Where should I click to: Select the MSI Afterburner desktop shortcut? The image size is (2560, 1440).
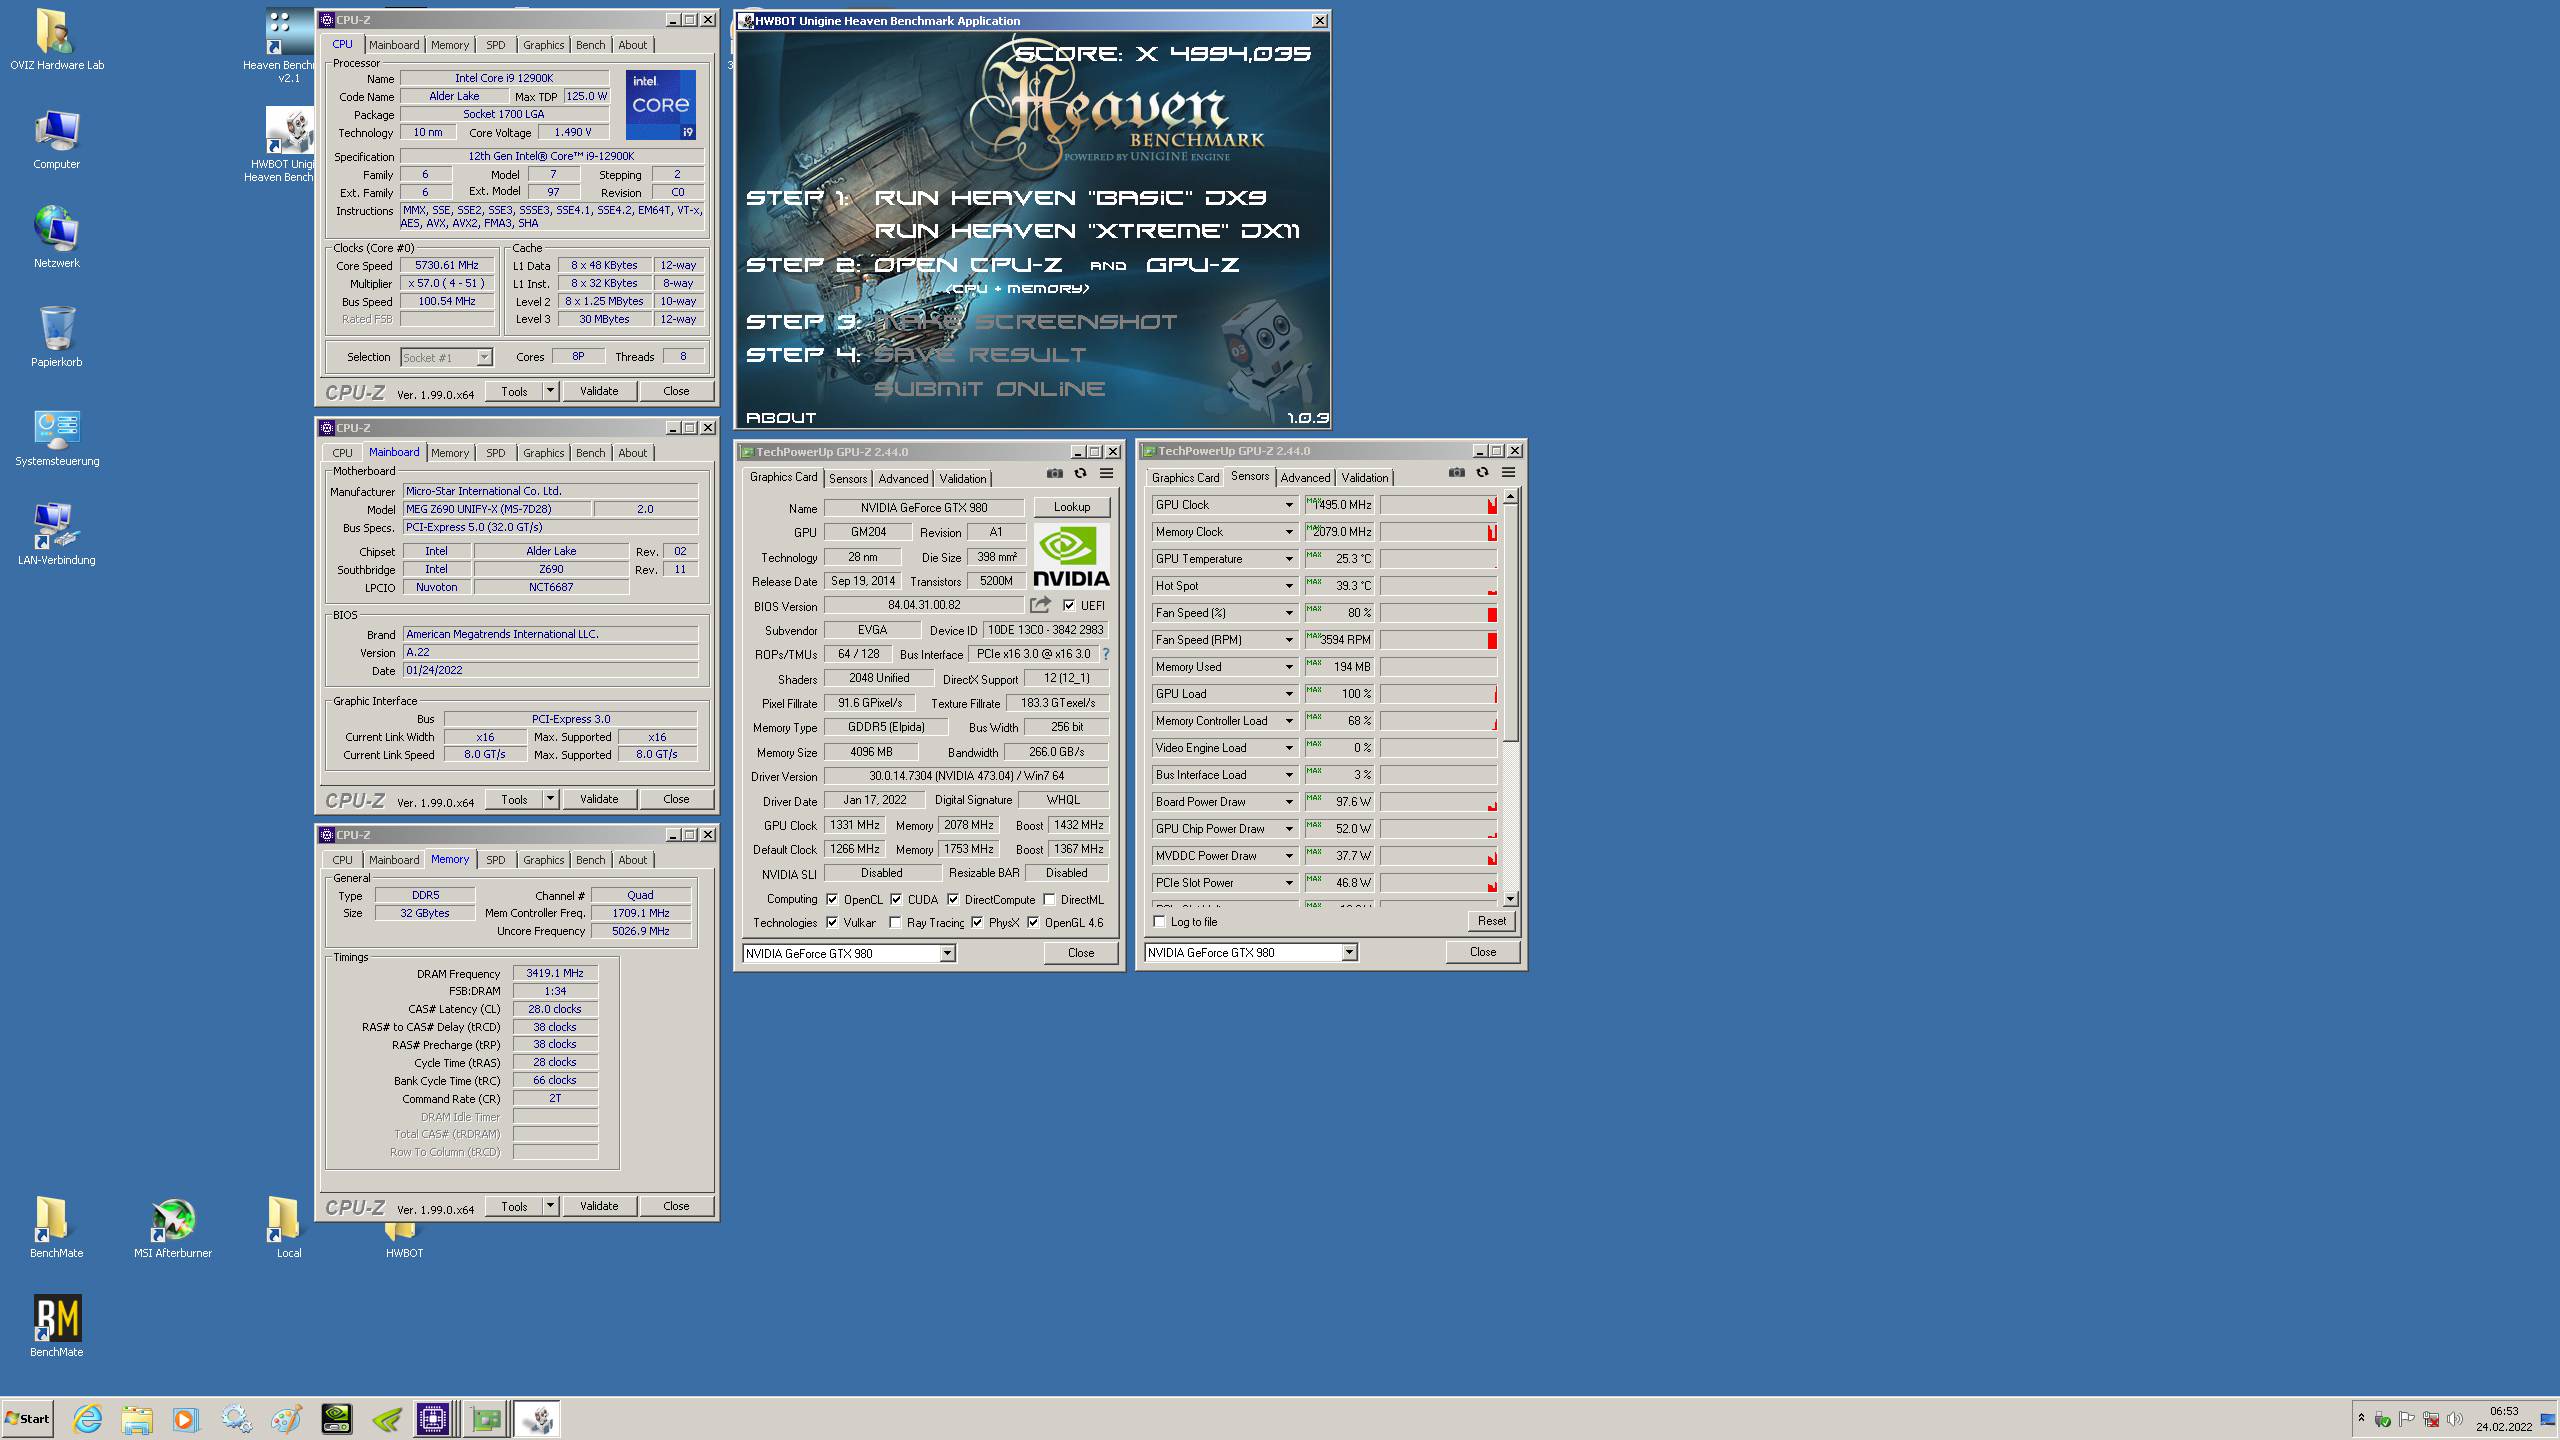tap(173, 1228)
